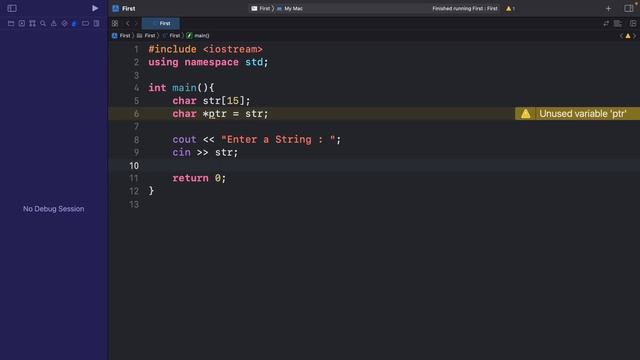Click the add editor split icon
Screen dimensions: 640x360
pyautogui.click(x=633, y=24)
